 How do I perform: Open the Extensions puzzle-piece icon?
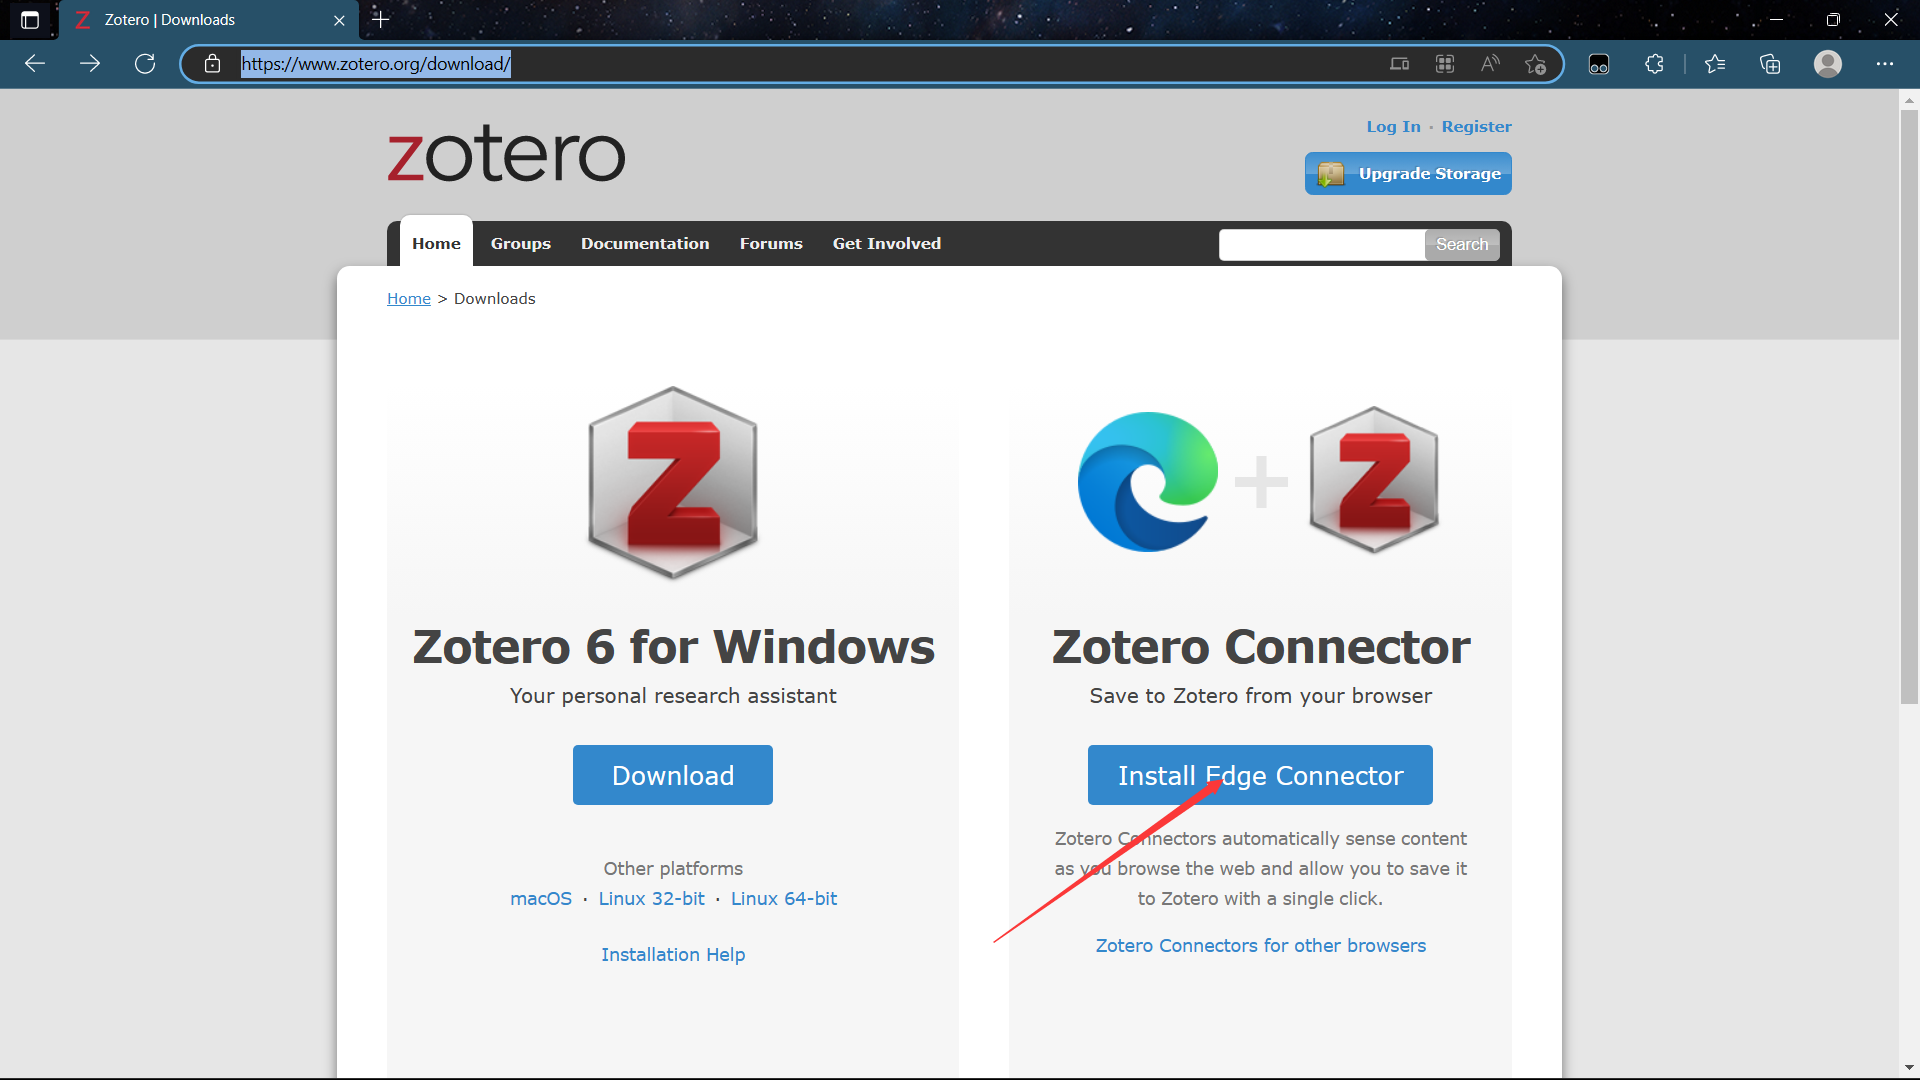coord(1654,63)
